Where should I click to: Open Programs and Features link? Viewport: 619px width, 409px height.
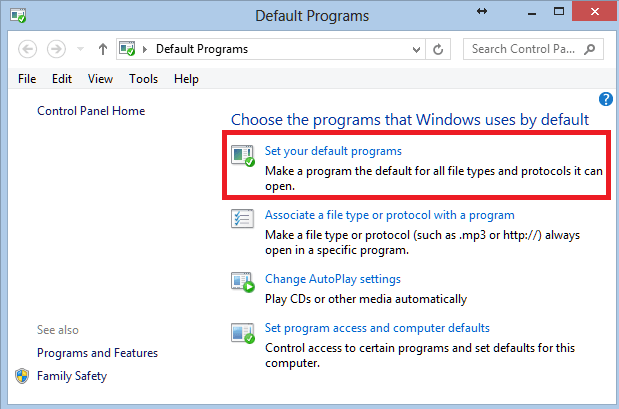point(98,353)
